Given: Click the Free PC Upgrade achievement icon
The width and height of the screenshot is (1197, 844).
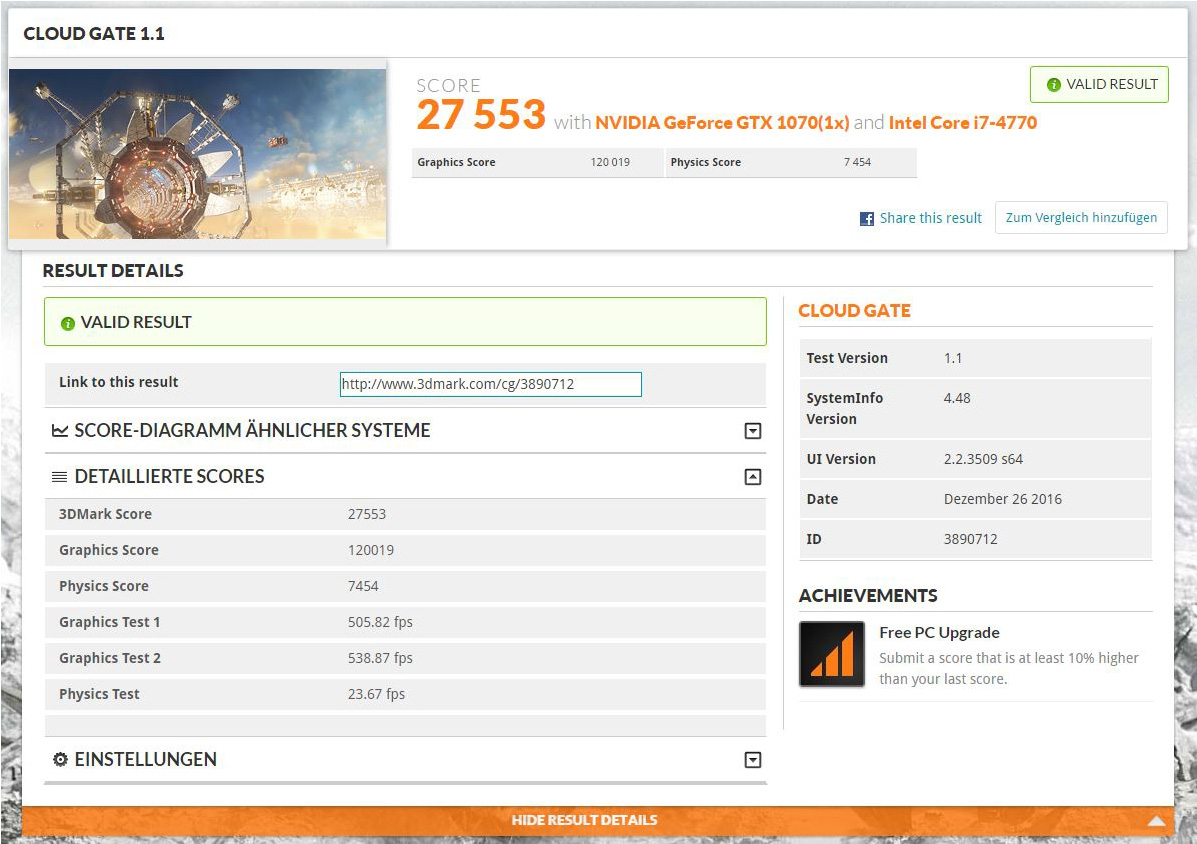Looking at the screenshot, I should pyautogui.click(x=831, y=654).
